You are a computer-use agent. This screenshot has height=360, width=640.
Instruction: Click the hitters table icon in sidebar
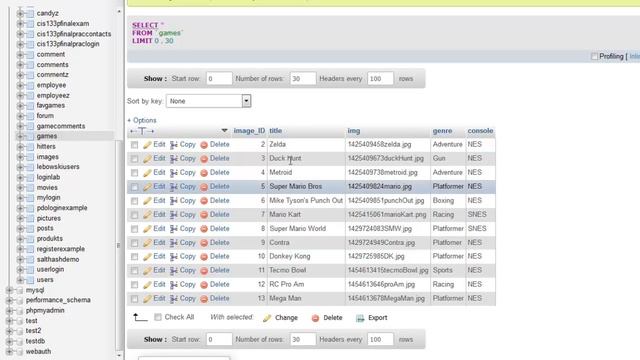pos(30,147)
